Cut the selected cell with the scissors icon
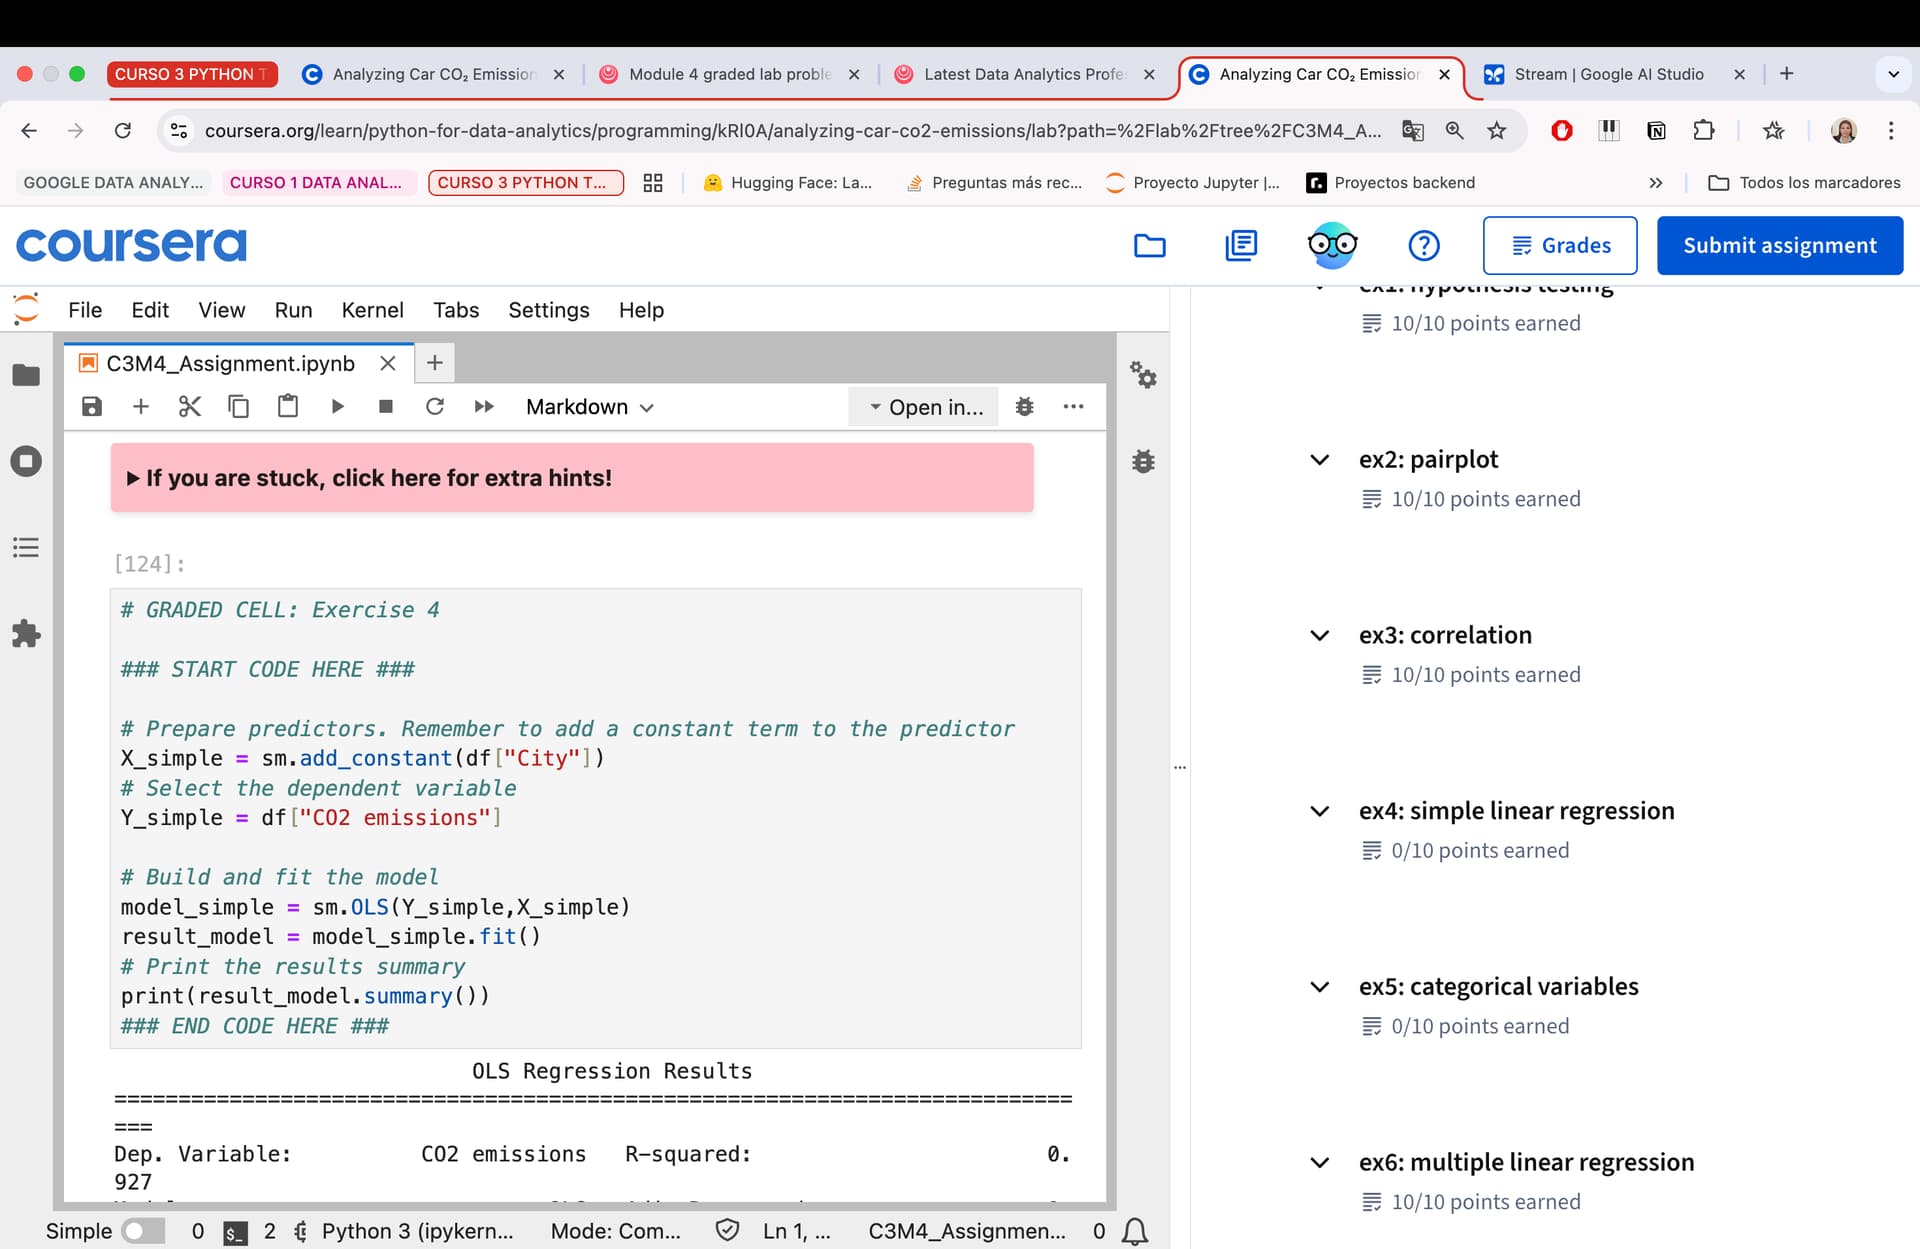The width and height of the screenshot is (1920, 1249). pyautogui.click(x=190, y=407)
